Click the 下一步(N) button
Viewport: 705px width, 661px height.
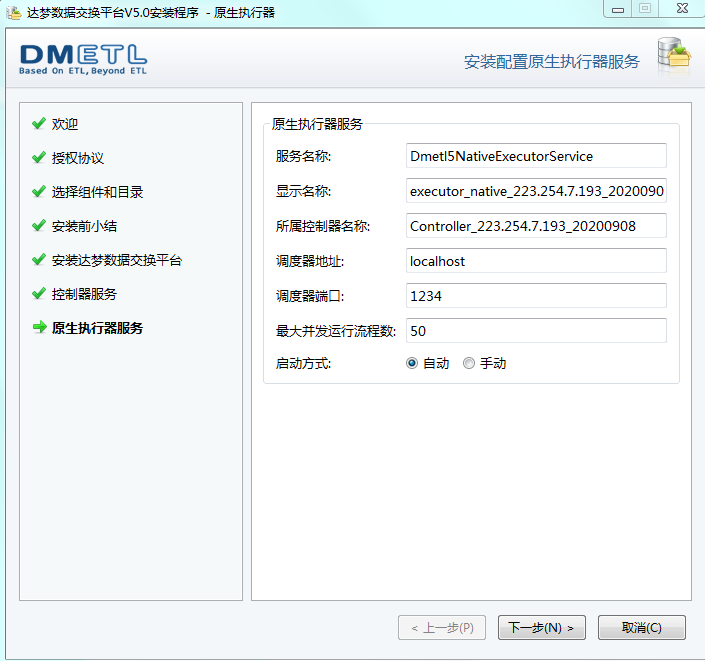542,627
